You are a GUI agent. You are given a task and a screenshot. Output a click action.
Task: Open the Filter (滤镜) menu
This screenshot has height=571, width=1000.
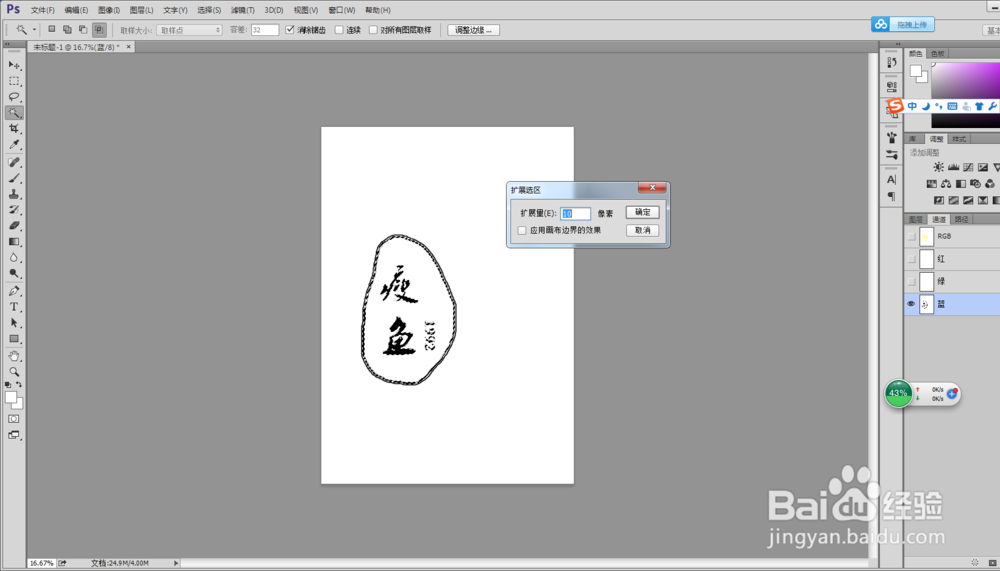coord(242,10)
